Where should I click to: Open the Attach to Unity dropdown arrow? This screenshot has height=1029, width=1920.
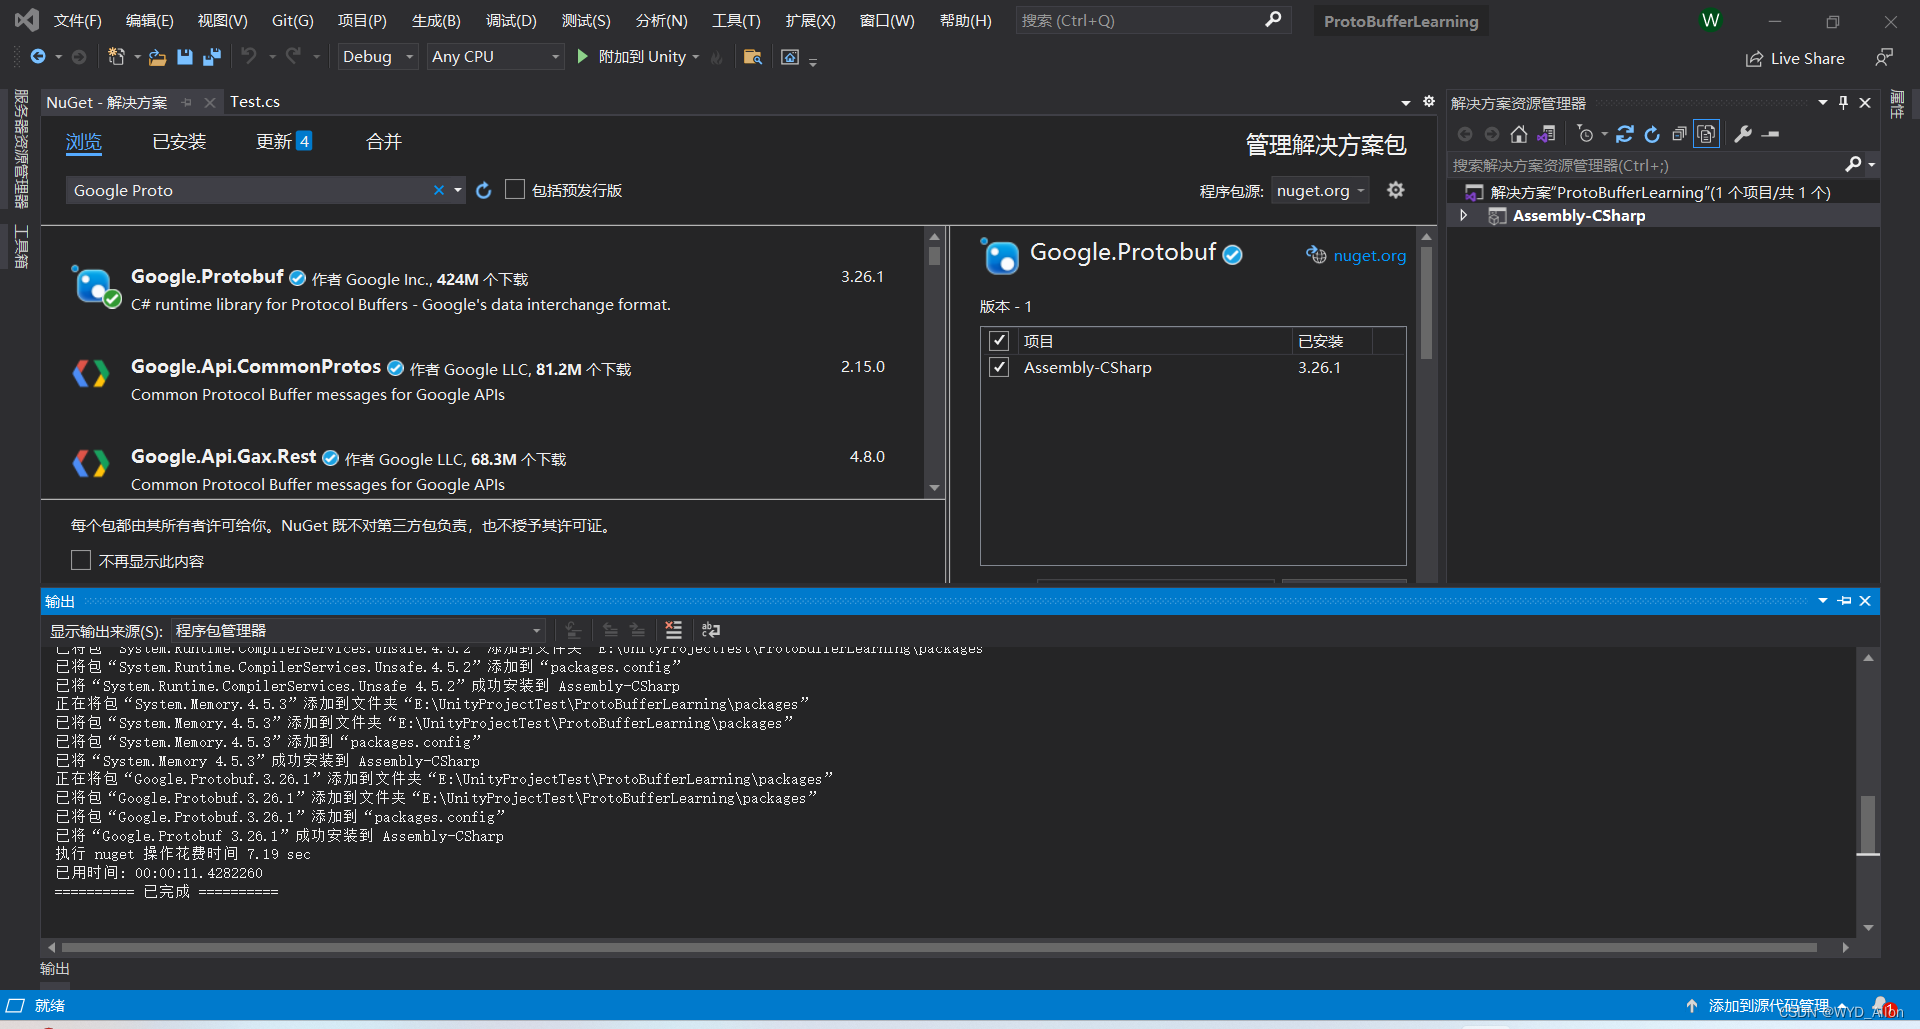pos(696,57)
